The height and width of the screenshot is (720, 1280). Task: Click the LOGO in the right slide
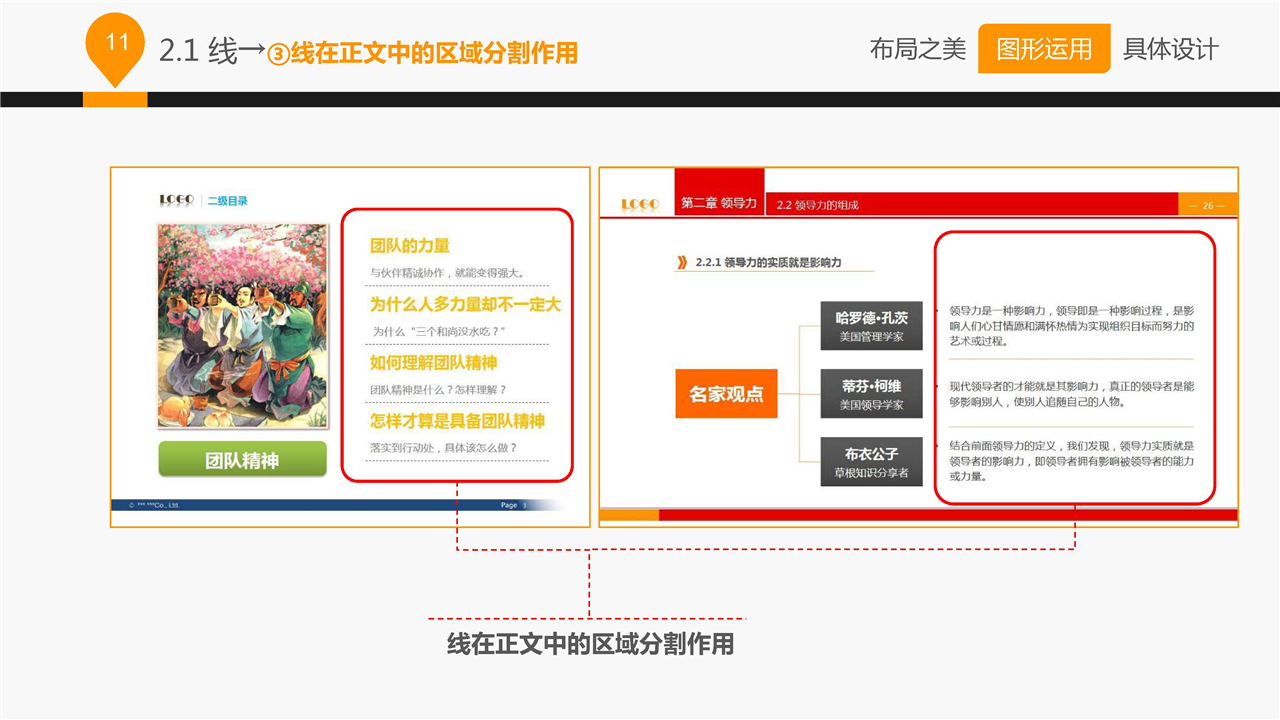[x=640, y=204]
